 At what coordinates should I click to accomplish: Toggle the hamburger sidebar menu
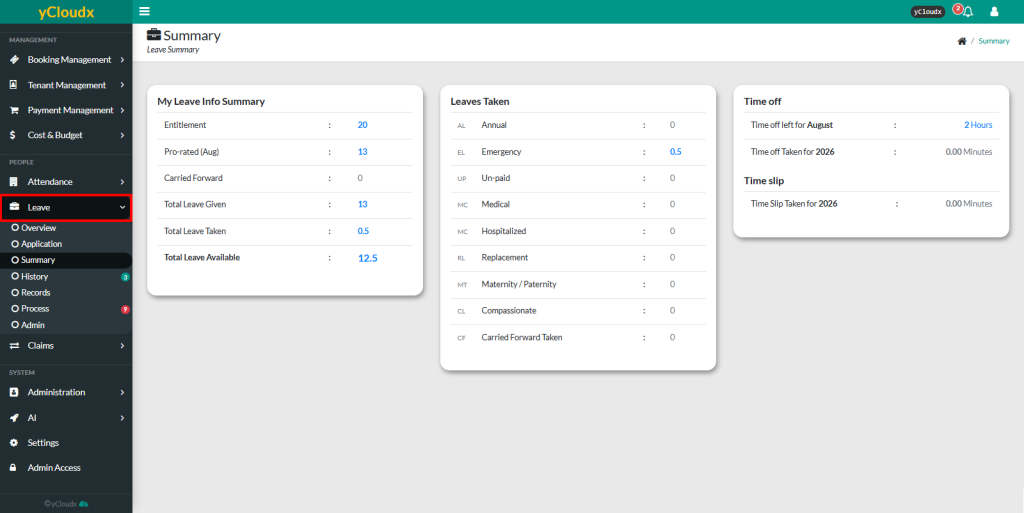coord(144,11)
